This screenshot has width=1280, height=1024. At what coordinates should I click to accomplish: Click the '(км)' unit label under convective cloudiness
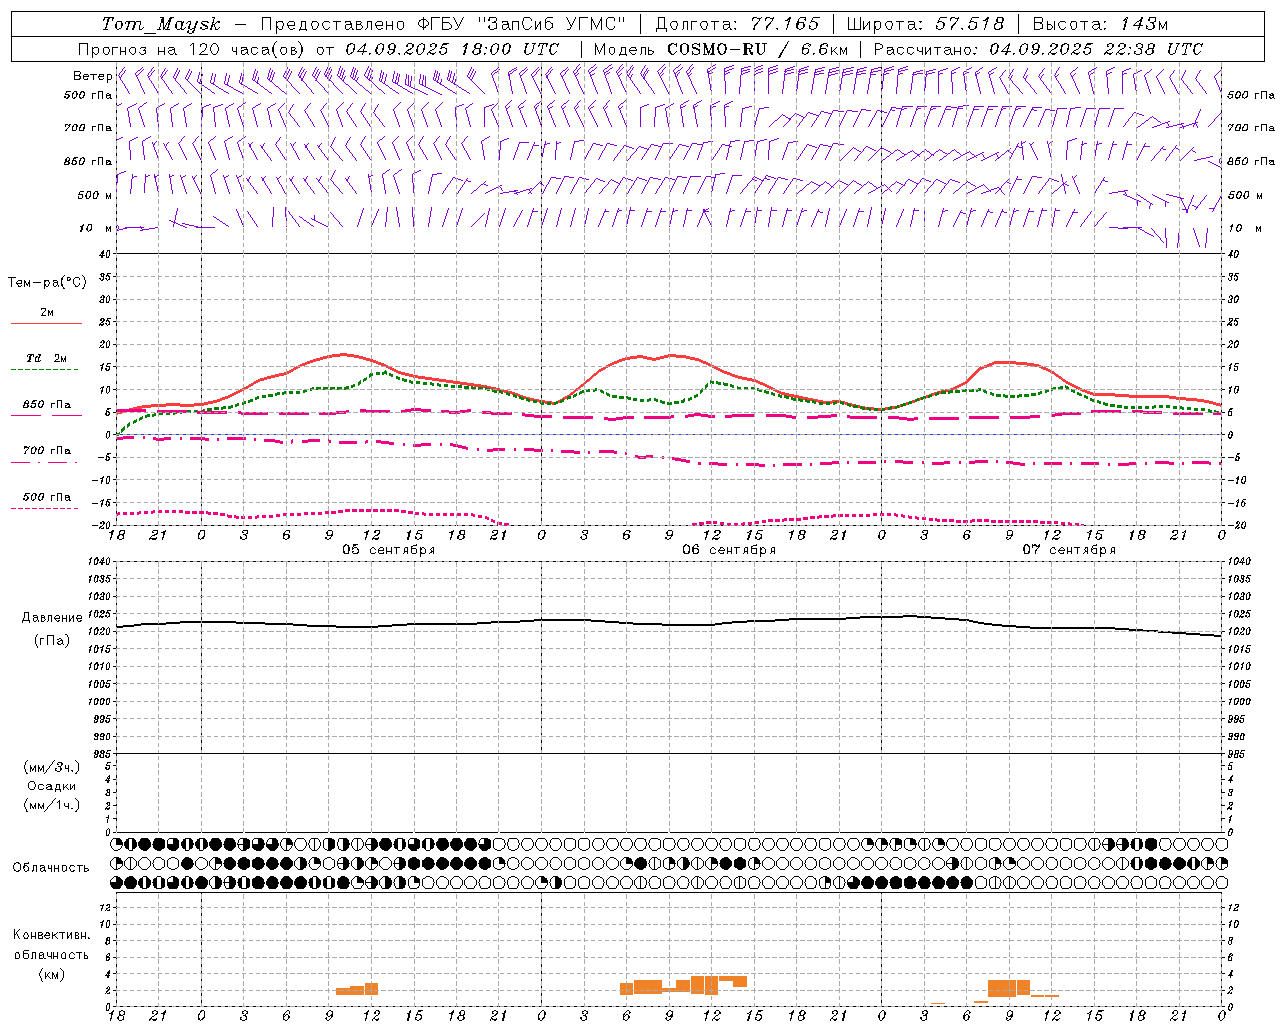coord(51,974)
